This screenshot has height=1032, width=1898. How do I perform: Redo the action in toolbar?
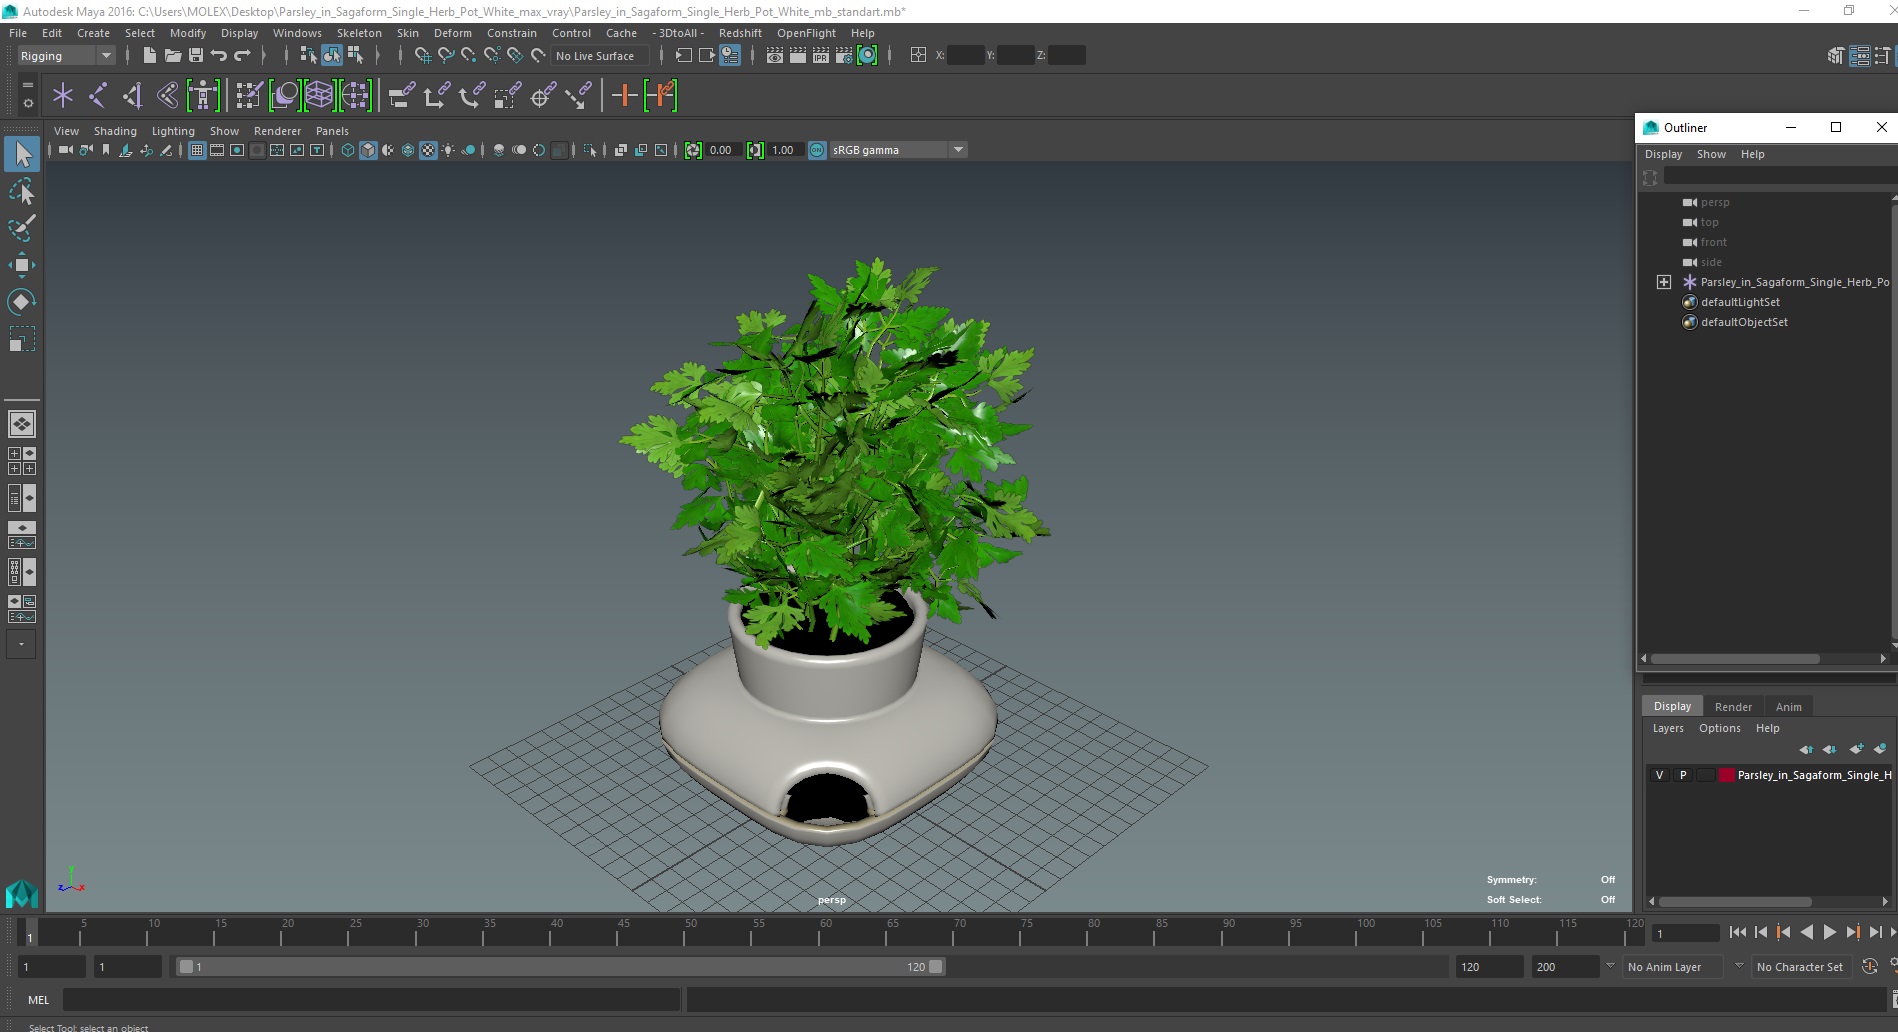point(242,56)
